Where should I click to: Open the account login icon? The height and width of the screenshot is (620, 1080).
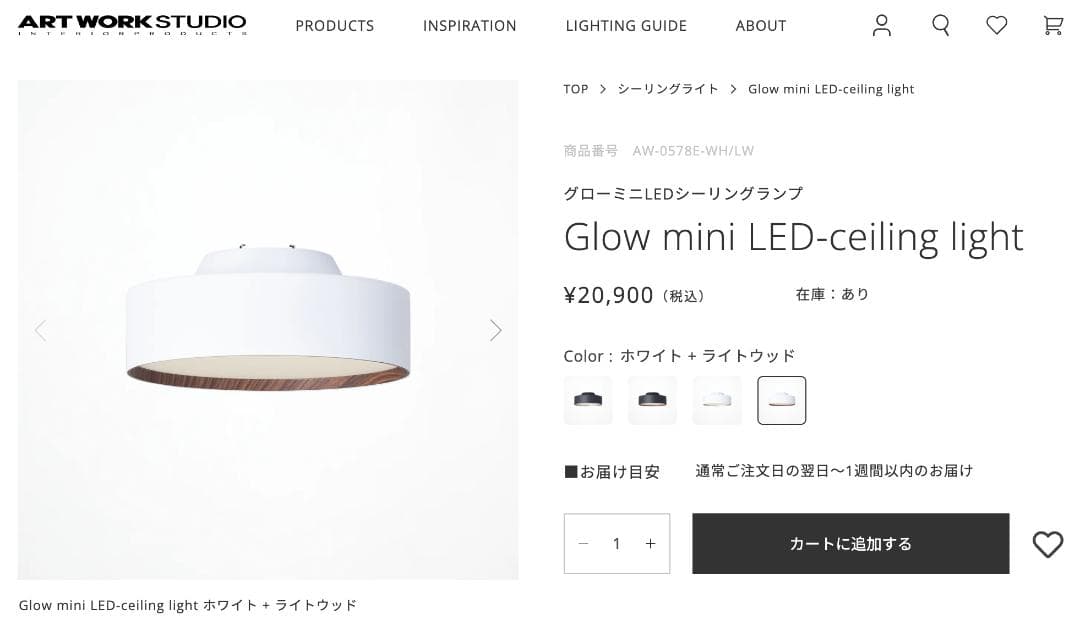coord(881,25)
